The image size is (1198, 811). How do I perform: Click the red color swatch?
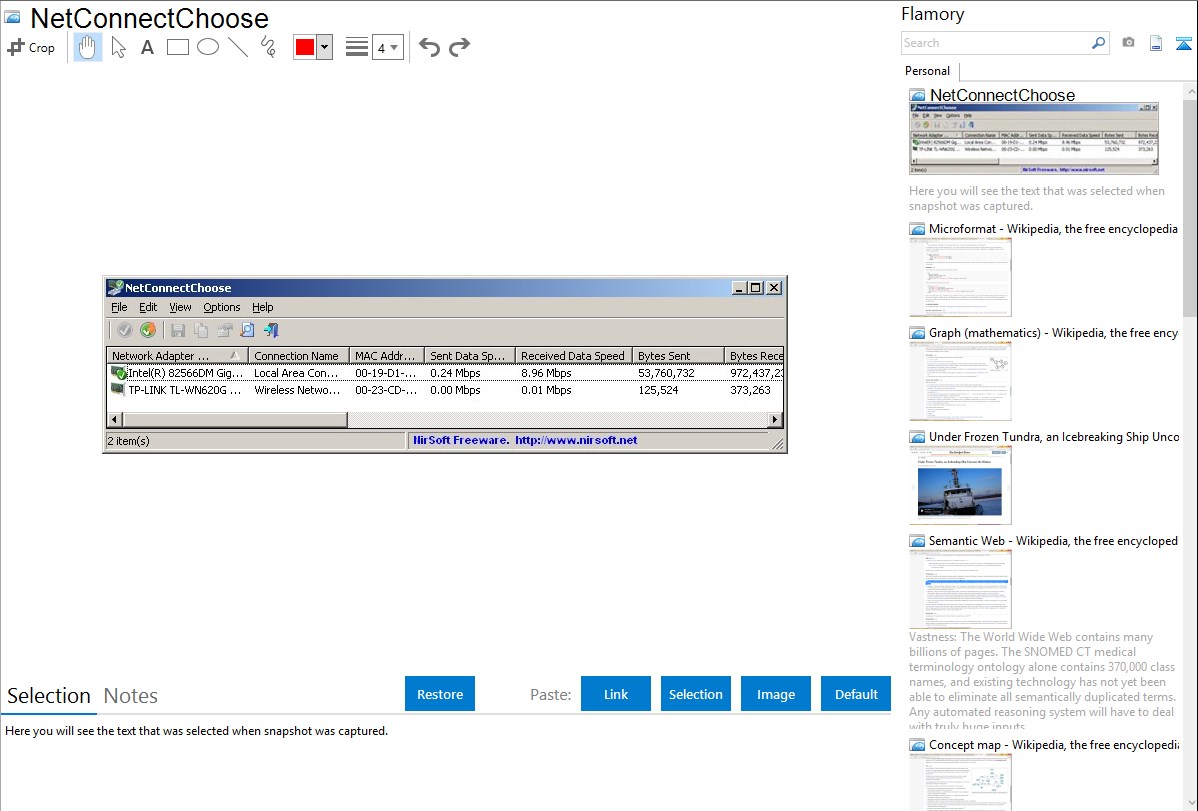point(305,47)
